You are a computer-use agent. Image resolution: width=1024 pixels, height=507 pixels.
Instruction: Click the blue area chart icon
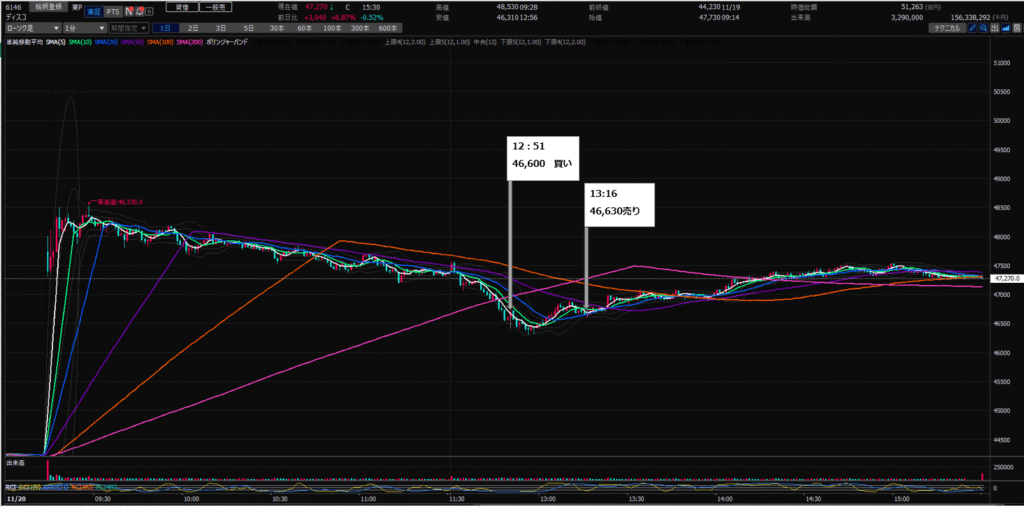[1006, 29]
